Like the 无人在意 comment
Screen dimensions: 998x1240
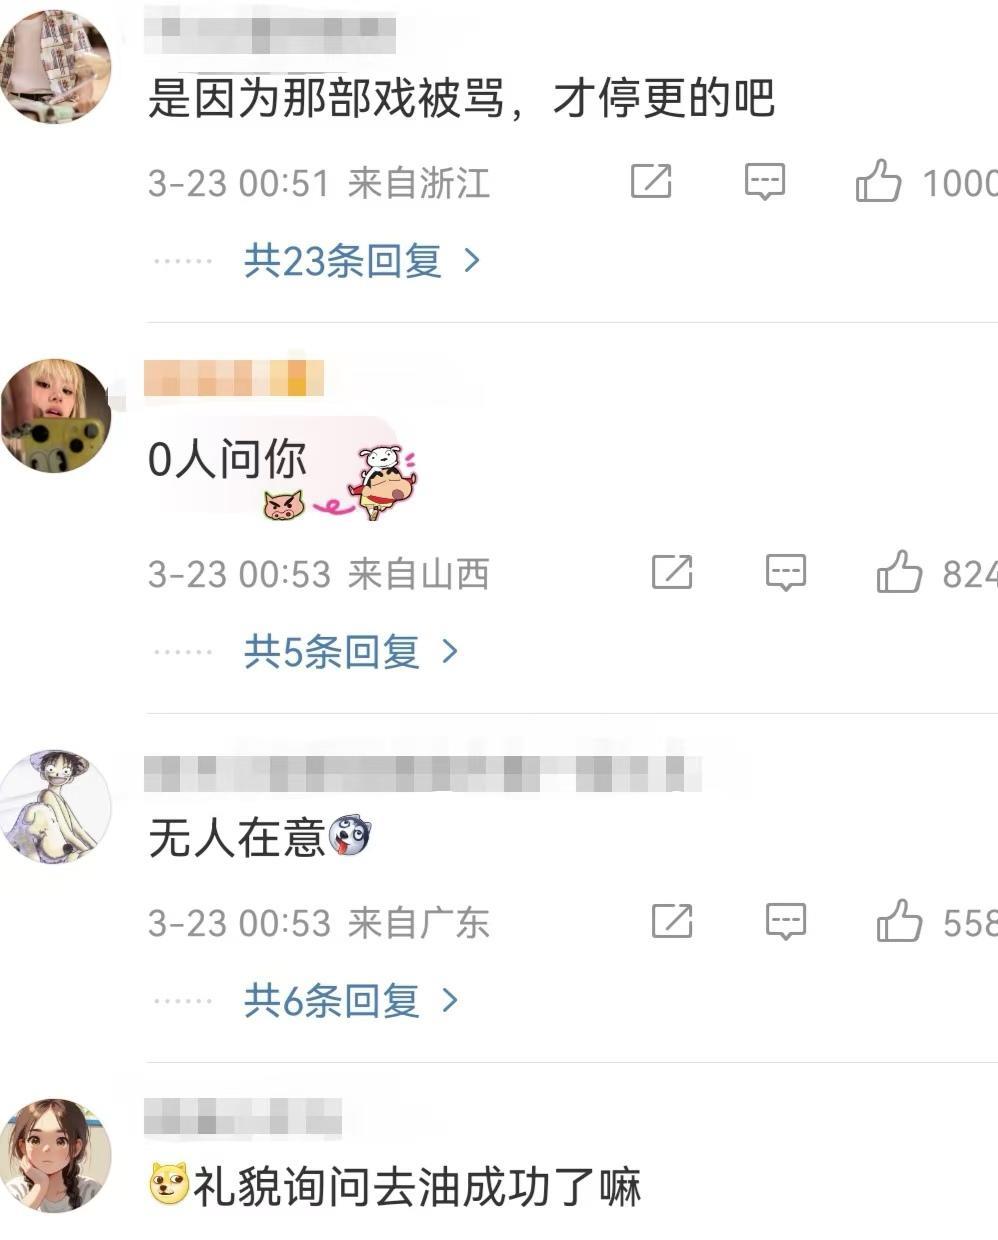coord(899,921)
